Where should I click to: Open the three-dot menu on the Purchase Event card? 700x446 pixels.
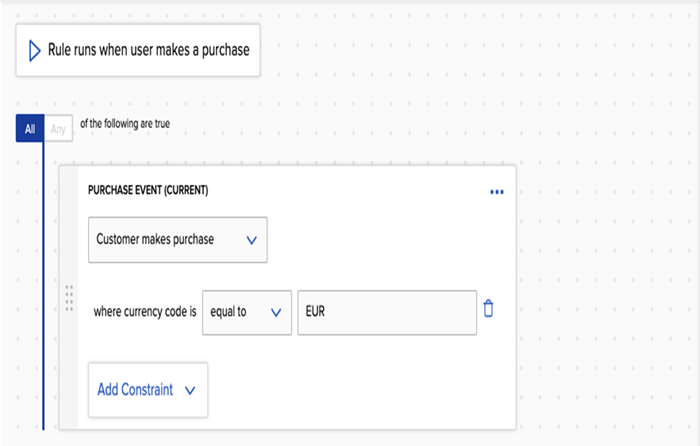click(497, 192)
